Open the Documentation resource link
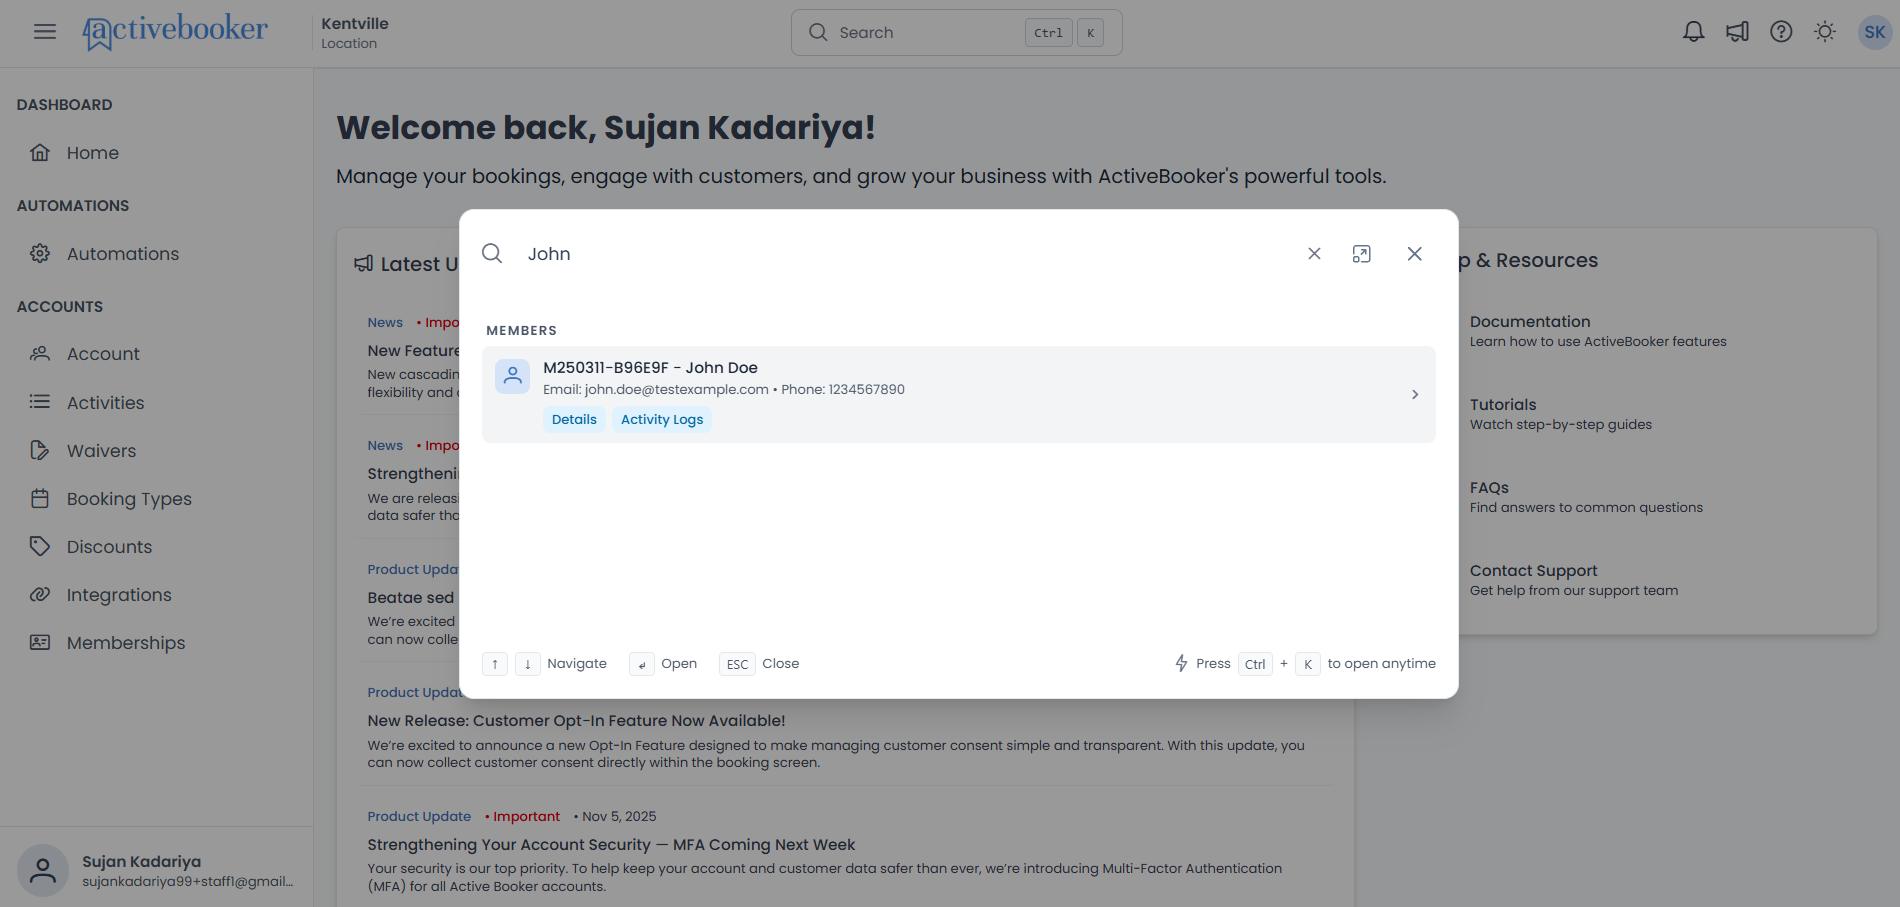The image size is (1900, 907). pyautogui.click(x=1597, y=331)
